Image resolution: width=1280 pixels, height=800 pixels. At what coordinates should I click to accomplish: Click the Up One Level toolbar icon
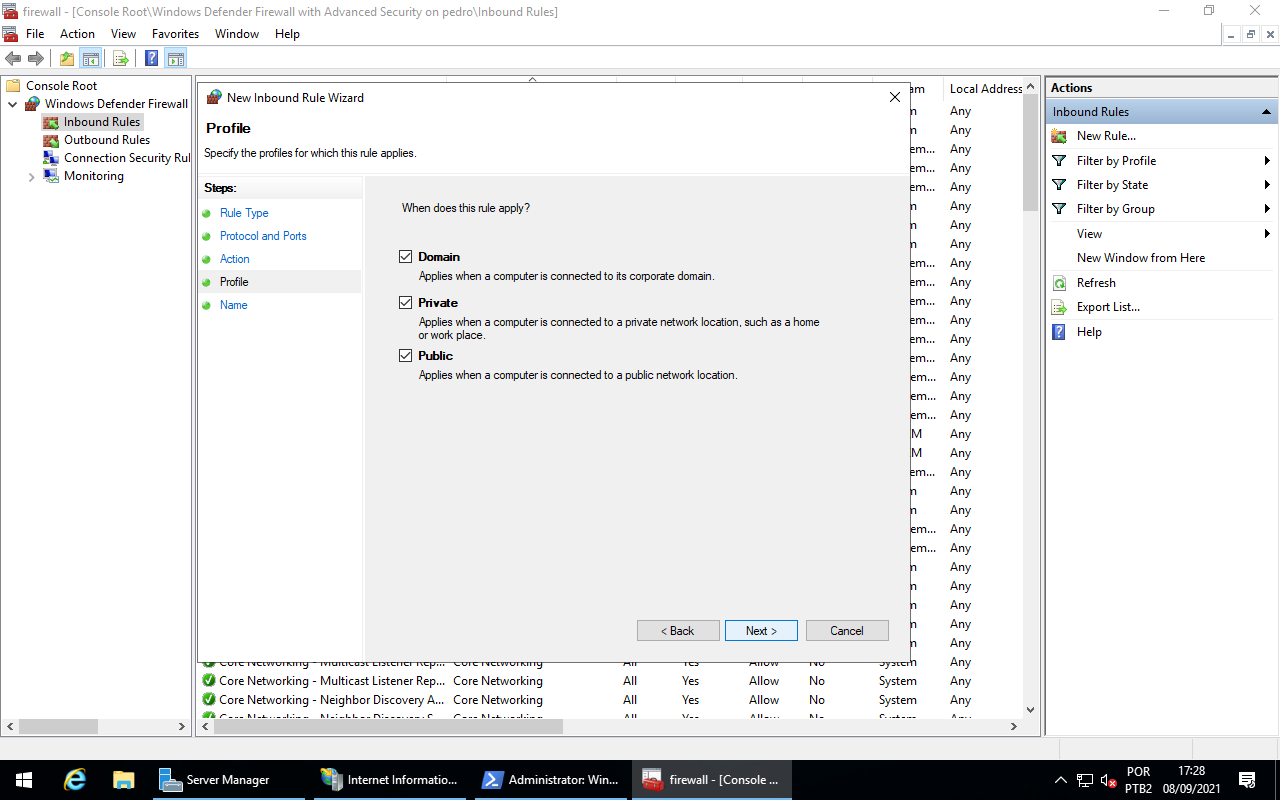coord(66,58)
